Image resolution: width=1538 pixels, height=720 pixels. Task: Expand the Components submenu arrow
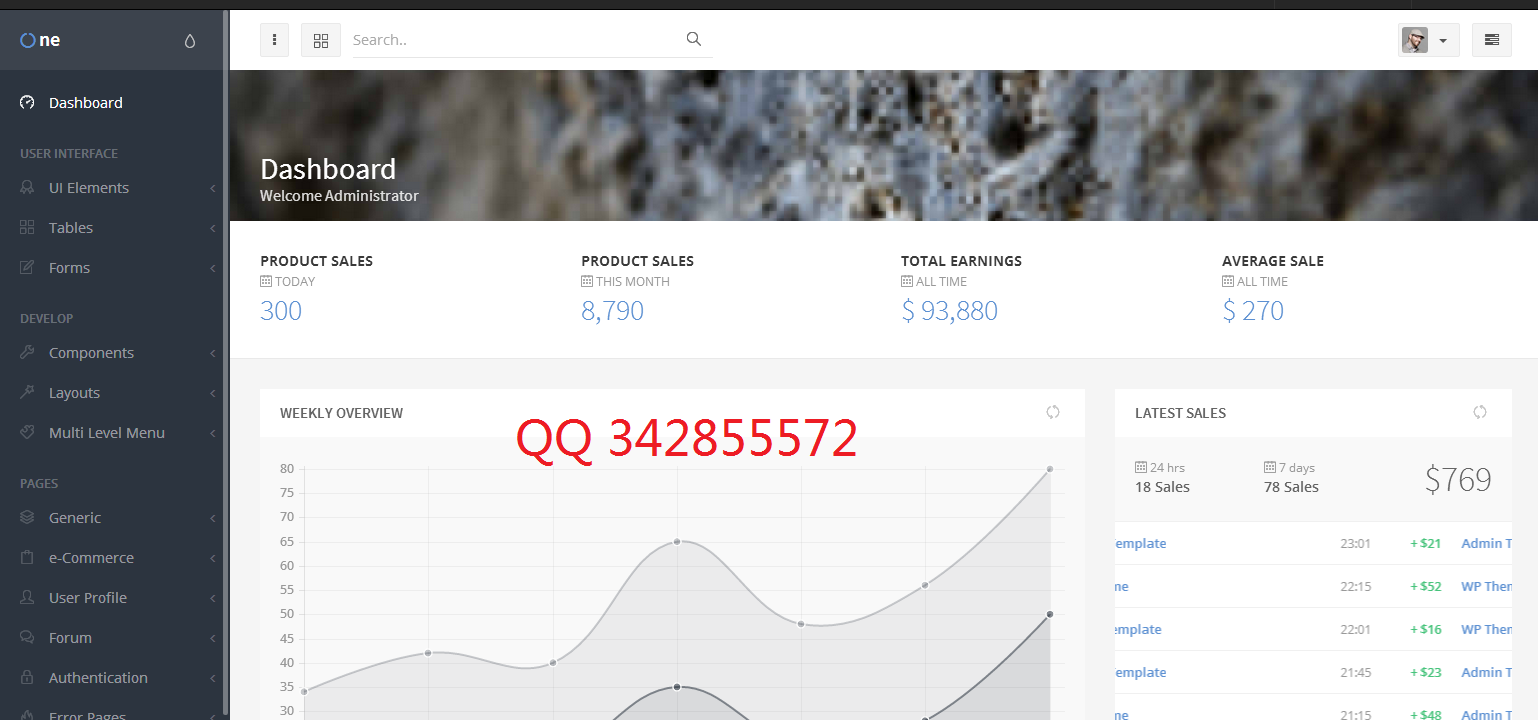(x=213, y=353)
